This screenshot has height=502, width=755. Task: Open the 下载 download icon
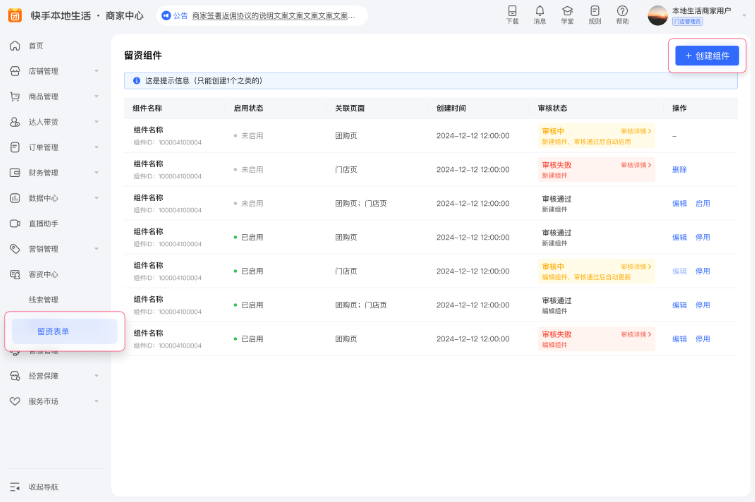(x=512, y=11)
